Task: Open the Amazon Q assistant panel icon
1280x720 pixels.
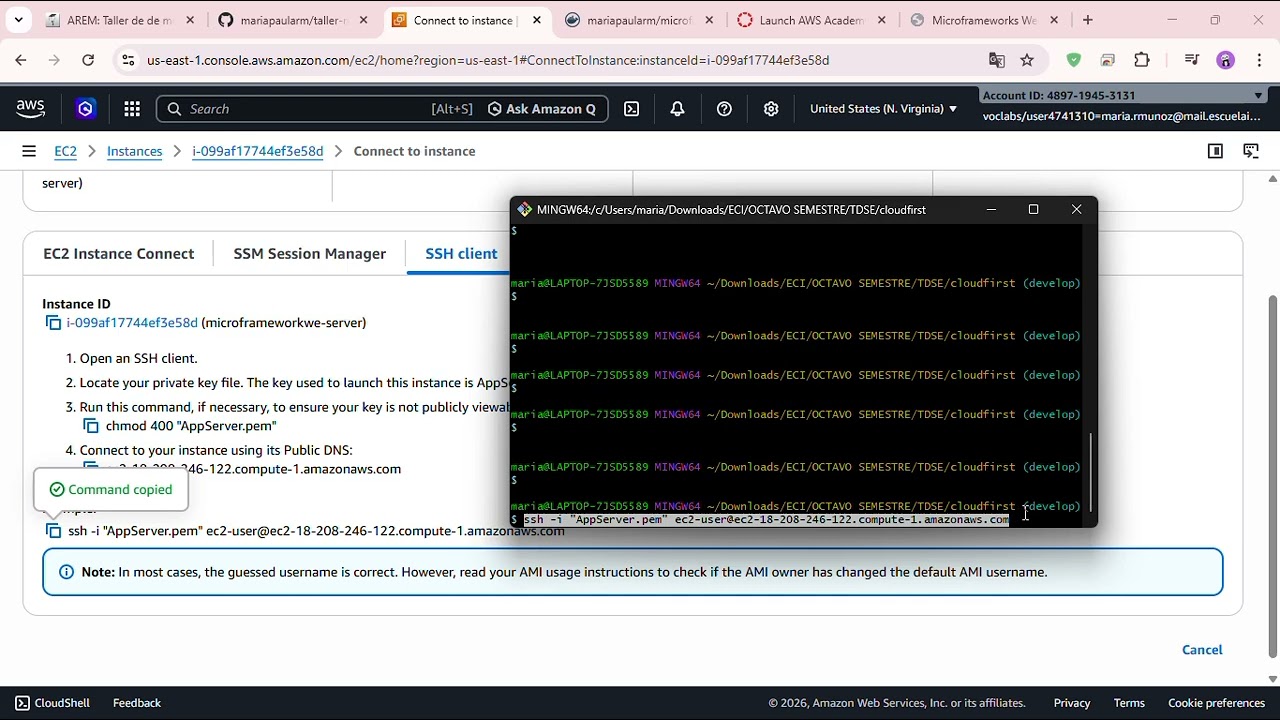Action: click(x=1251, y=151)
